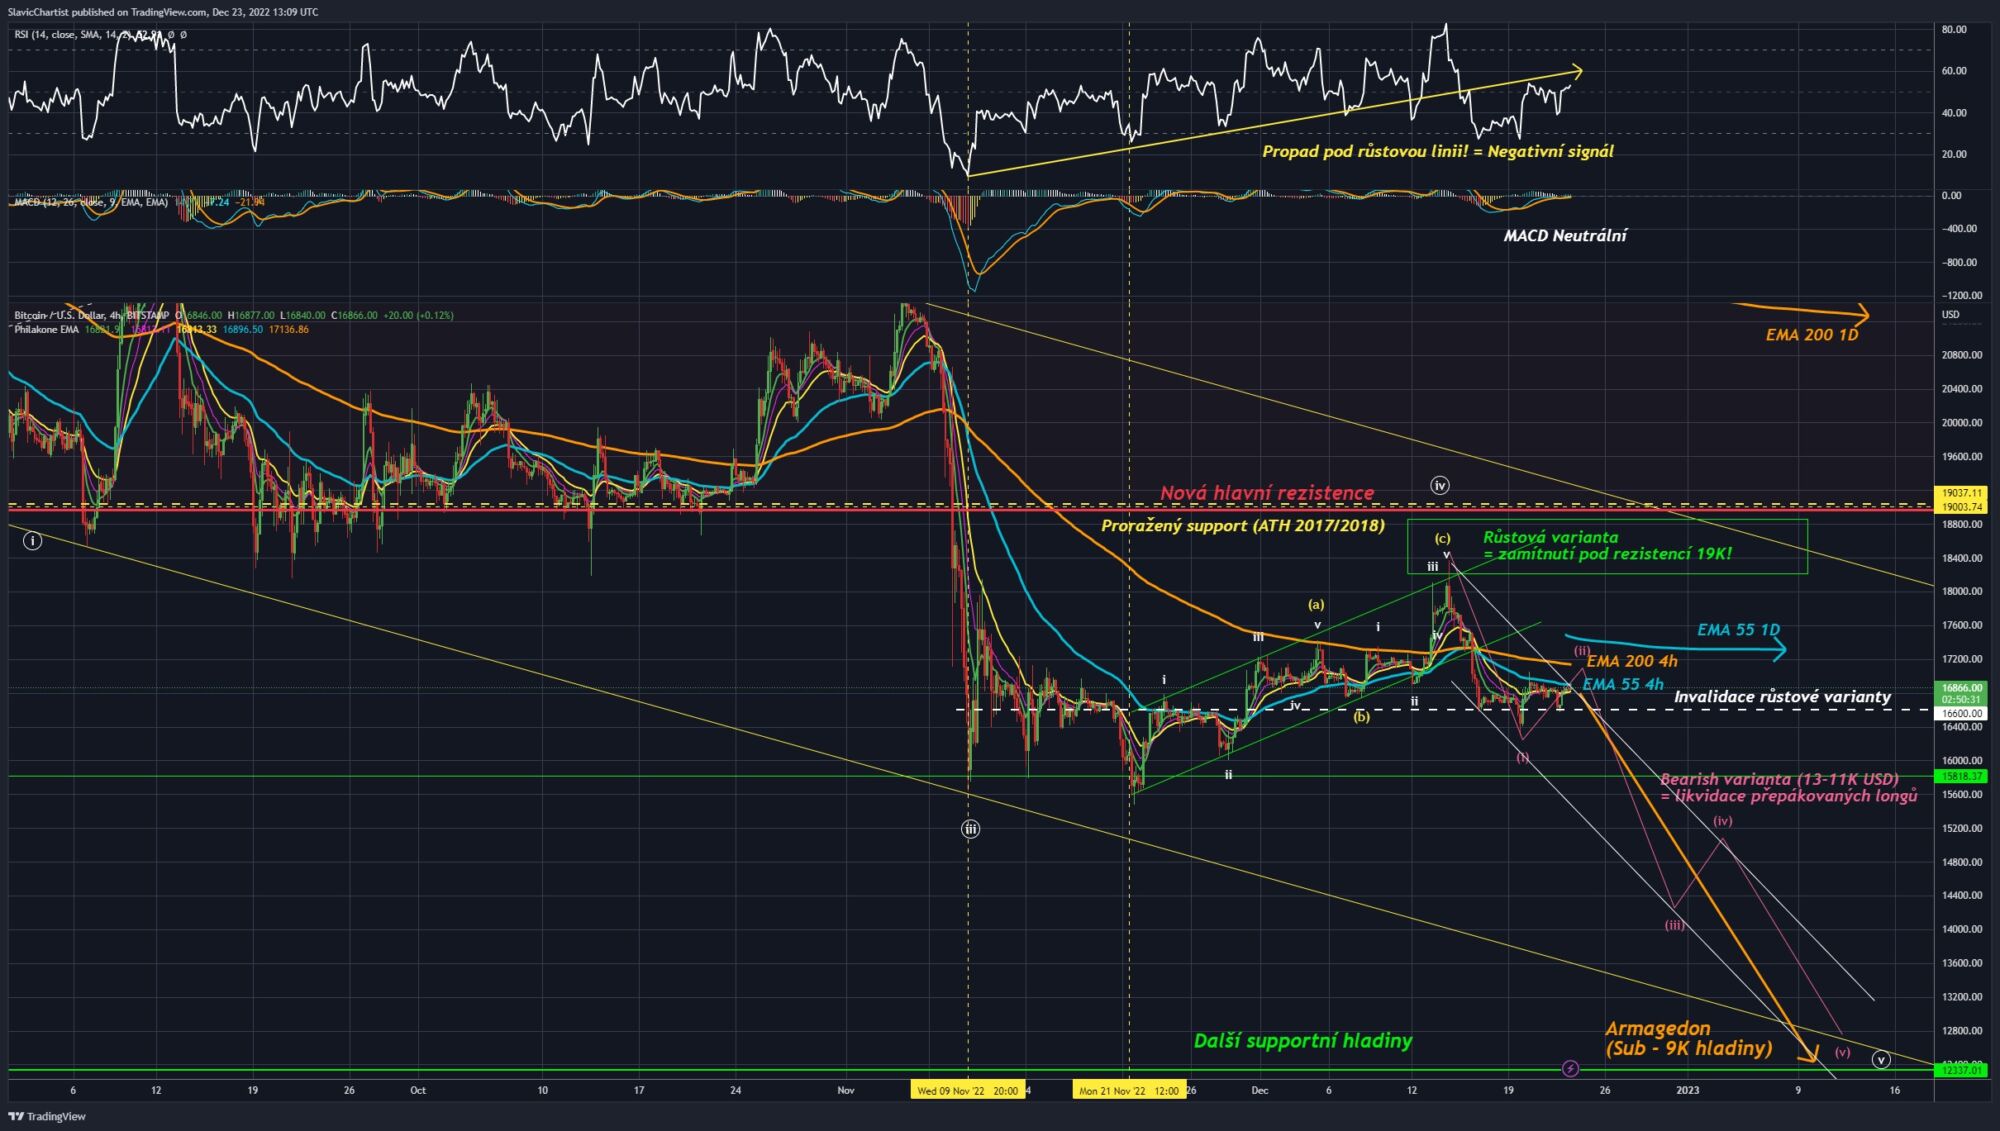This screenshot has height=1131, width=2000.
Task: Click the '2023' label on the time axis
Action: click(x=1687, y=1090)
